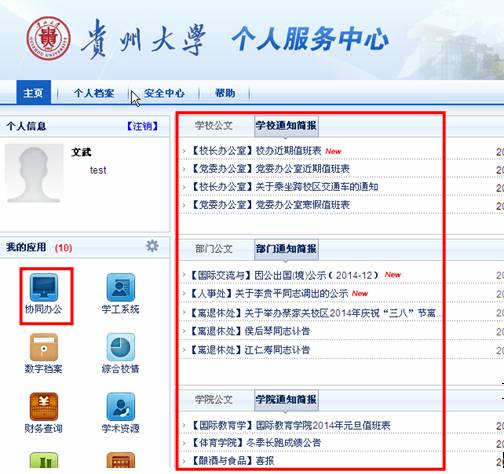504x474 pixels.
Task: Open the 个人档案 menu item
Action: coord(94,93)
